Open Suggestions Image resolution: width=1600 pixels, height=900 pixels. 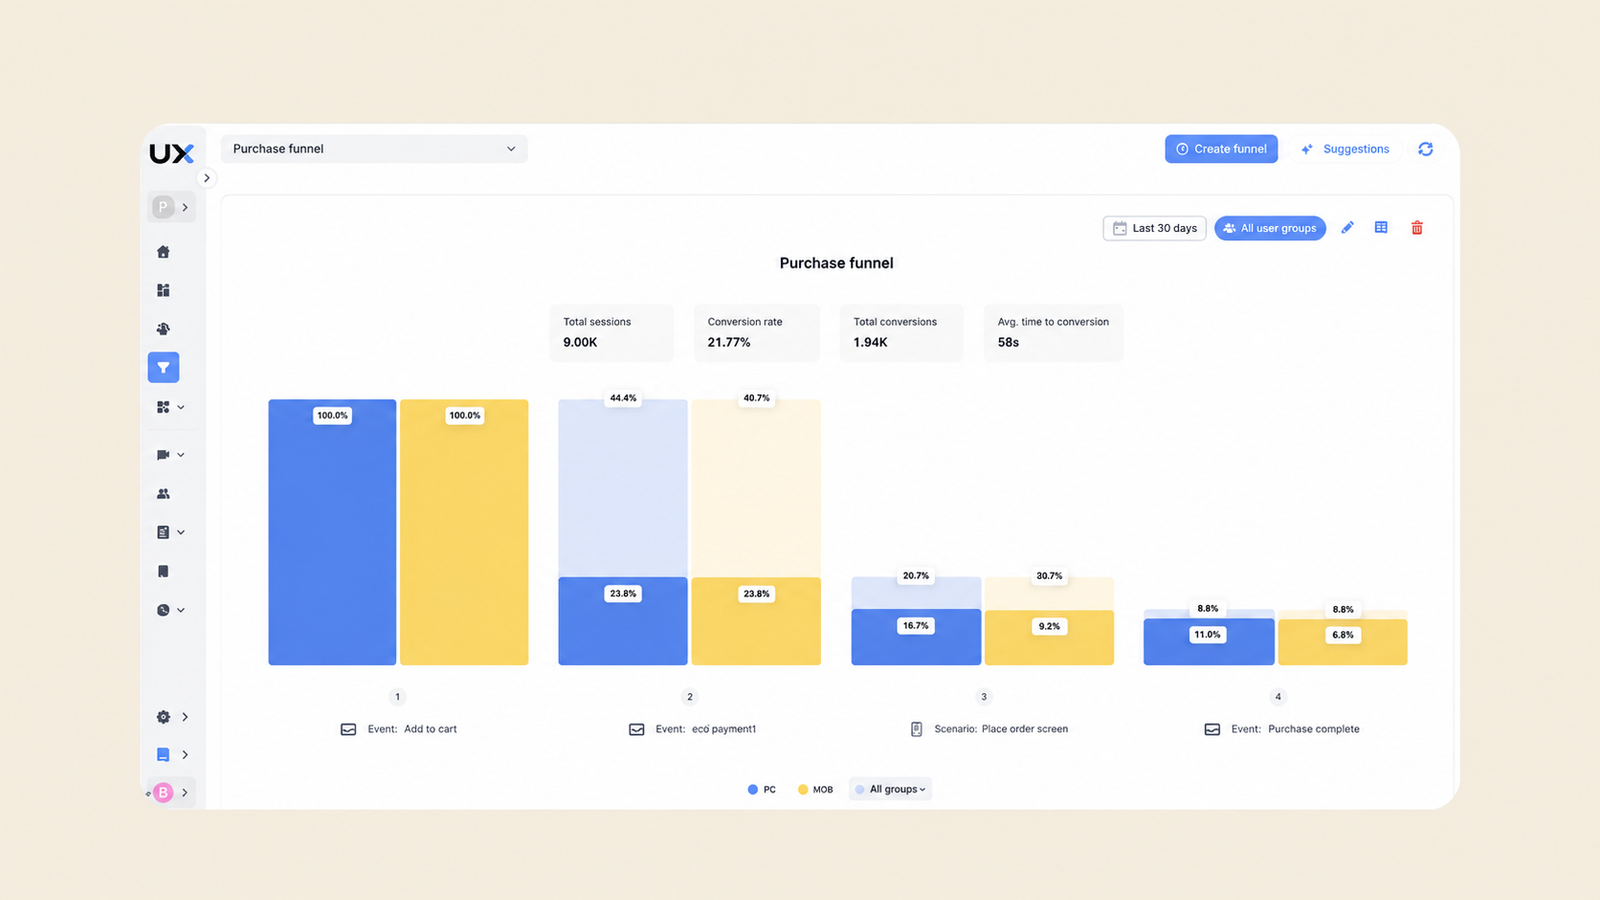tap(1345, 149)
